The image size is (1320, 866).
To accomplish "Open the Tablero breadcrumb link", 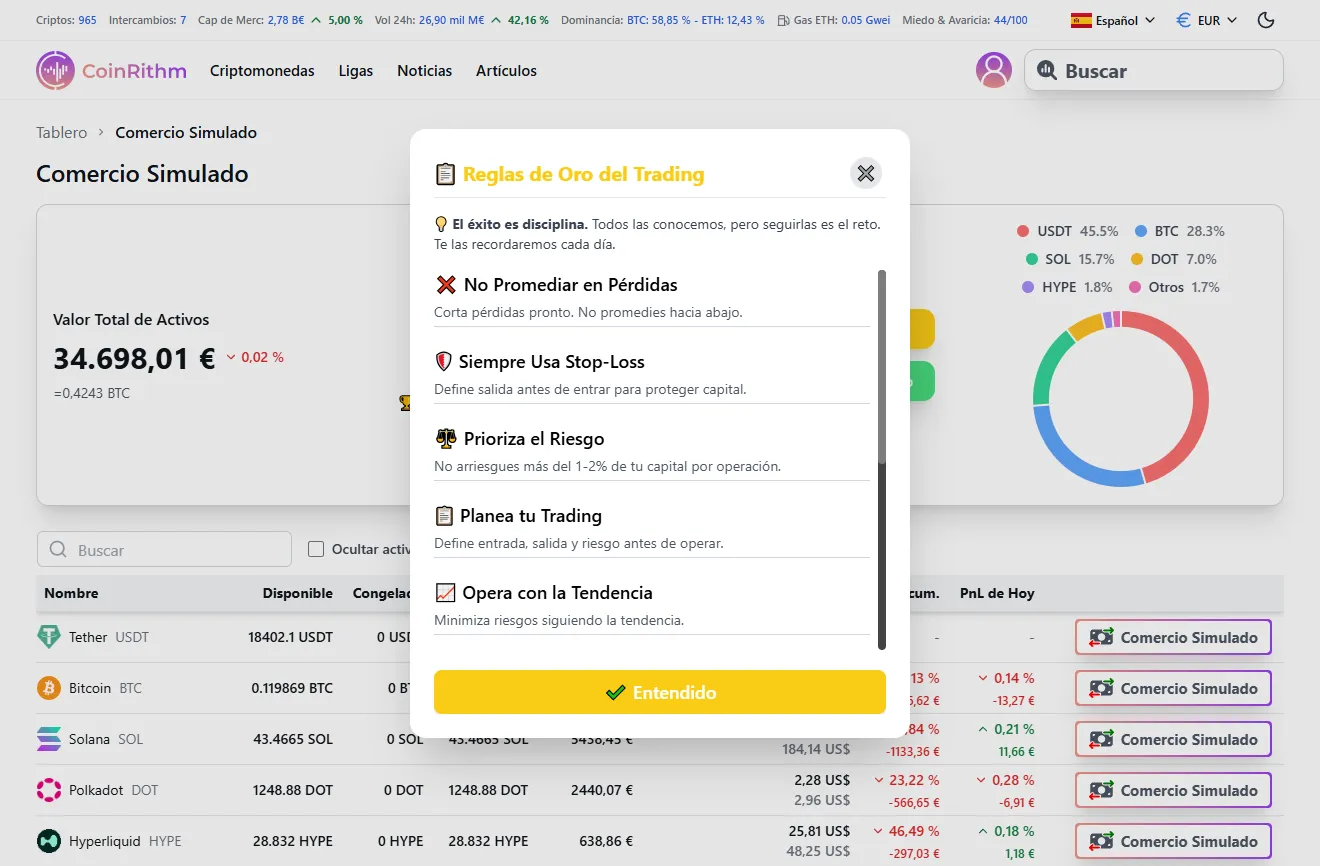I will click(61, 132).
